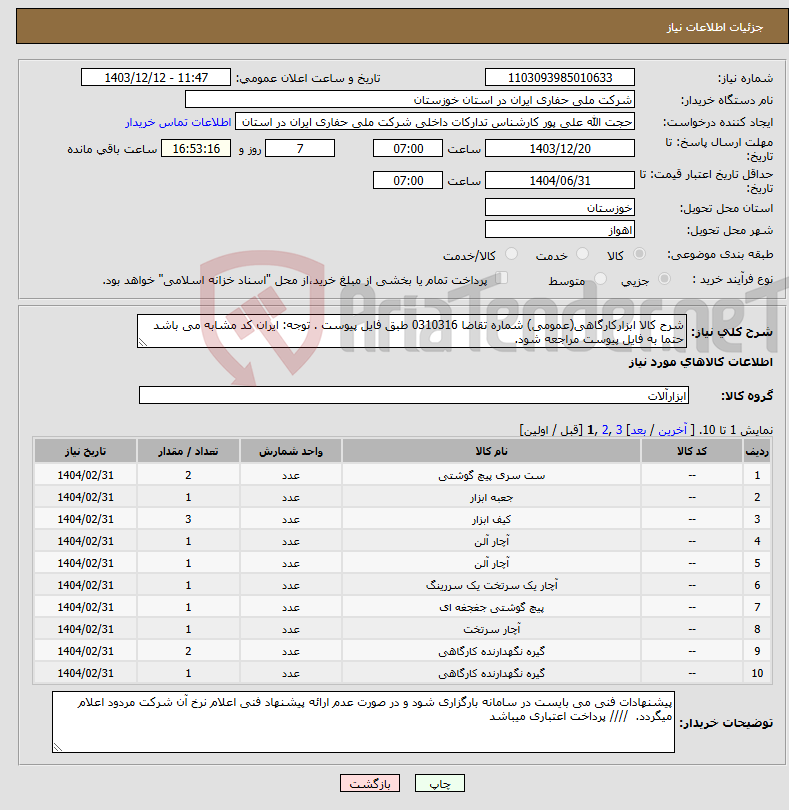Click the 1404/06/31 validity date field
This screenshot has height=810, width=789.
point(560,180)
